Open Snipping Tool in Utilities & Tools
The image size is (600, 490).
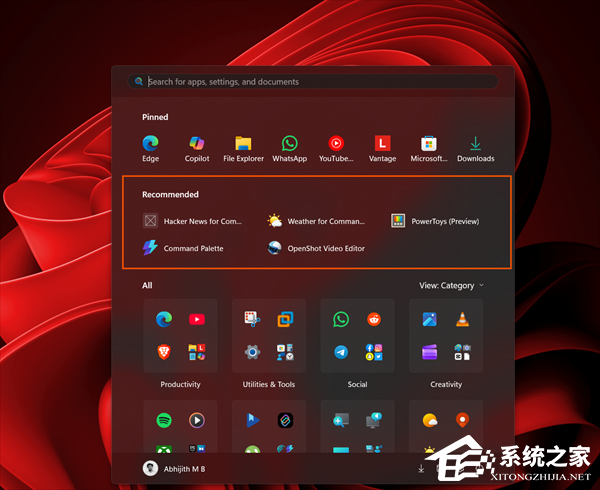point(252,319)
